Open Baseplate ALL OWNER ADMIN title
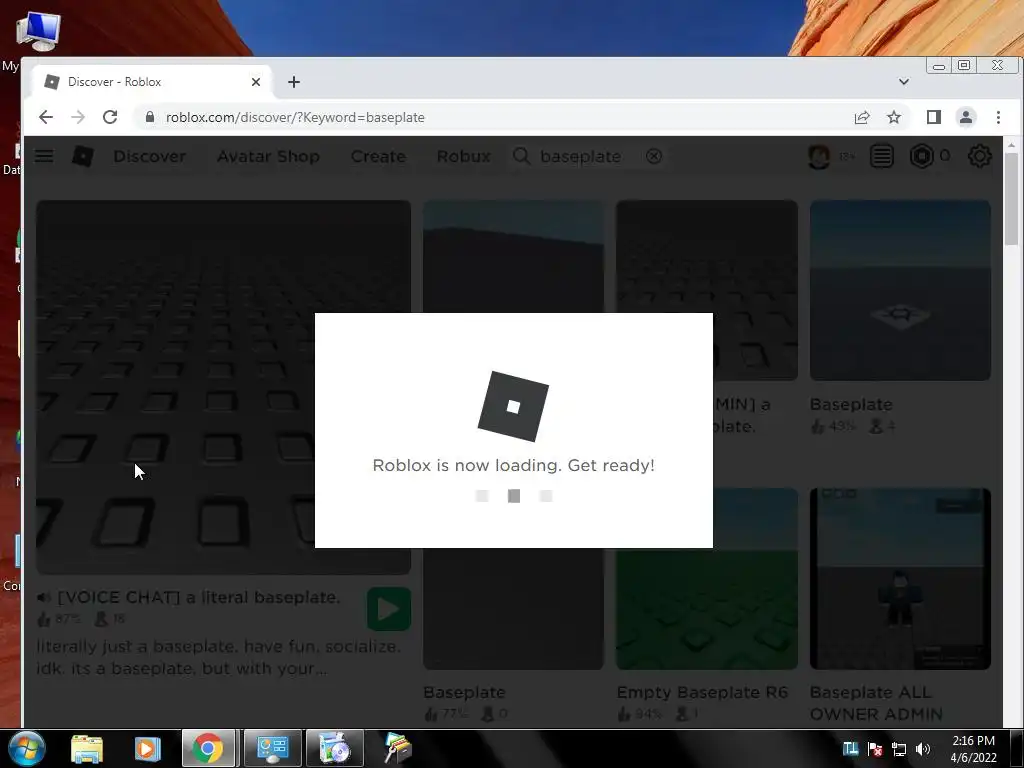1024x768 pixels. coord(876,703)
